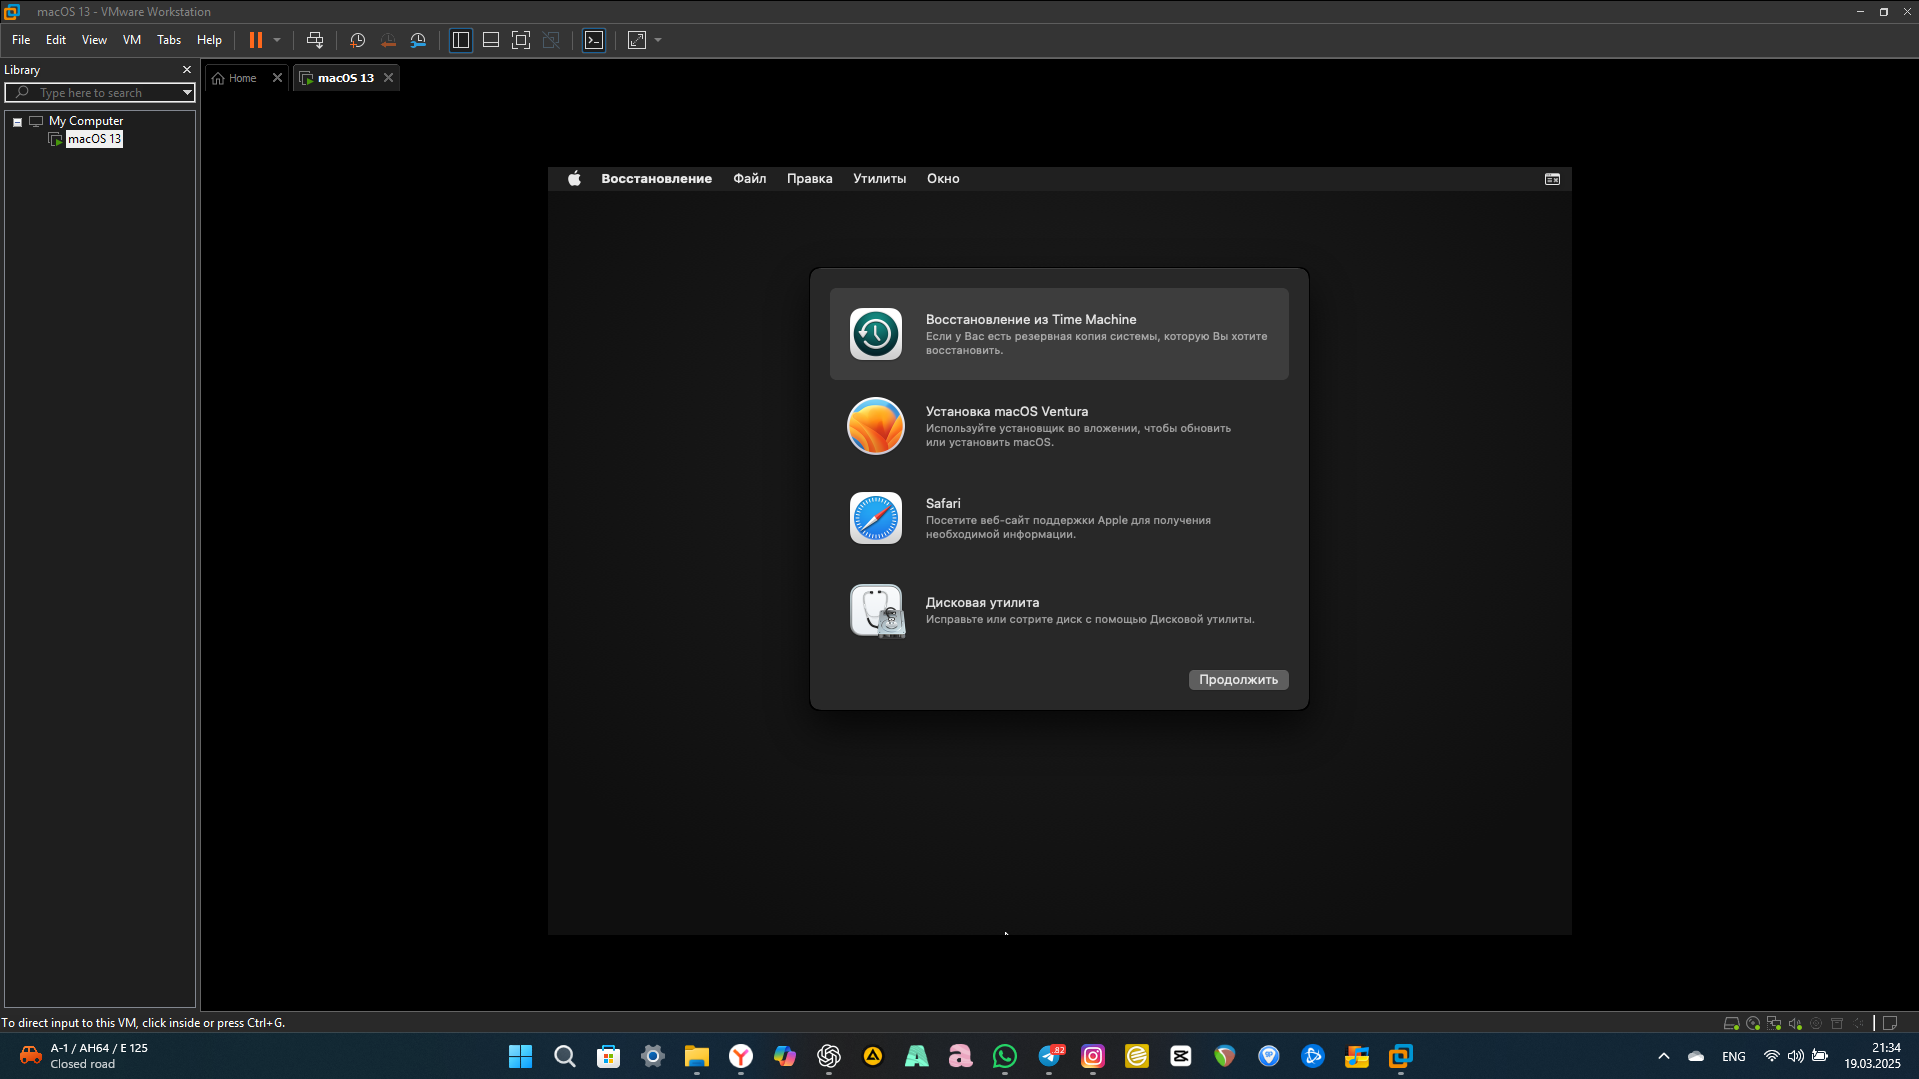Screen dimensions: 1919x1079
Task: Enter full screen mode
Action: (x=521, y=40)
